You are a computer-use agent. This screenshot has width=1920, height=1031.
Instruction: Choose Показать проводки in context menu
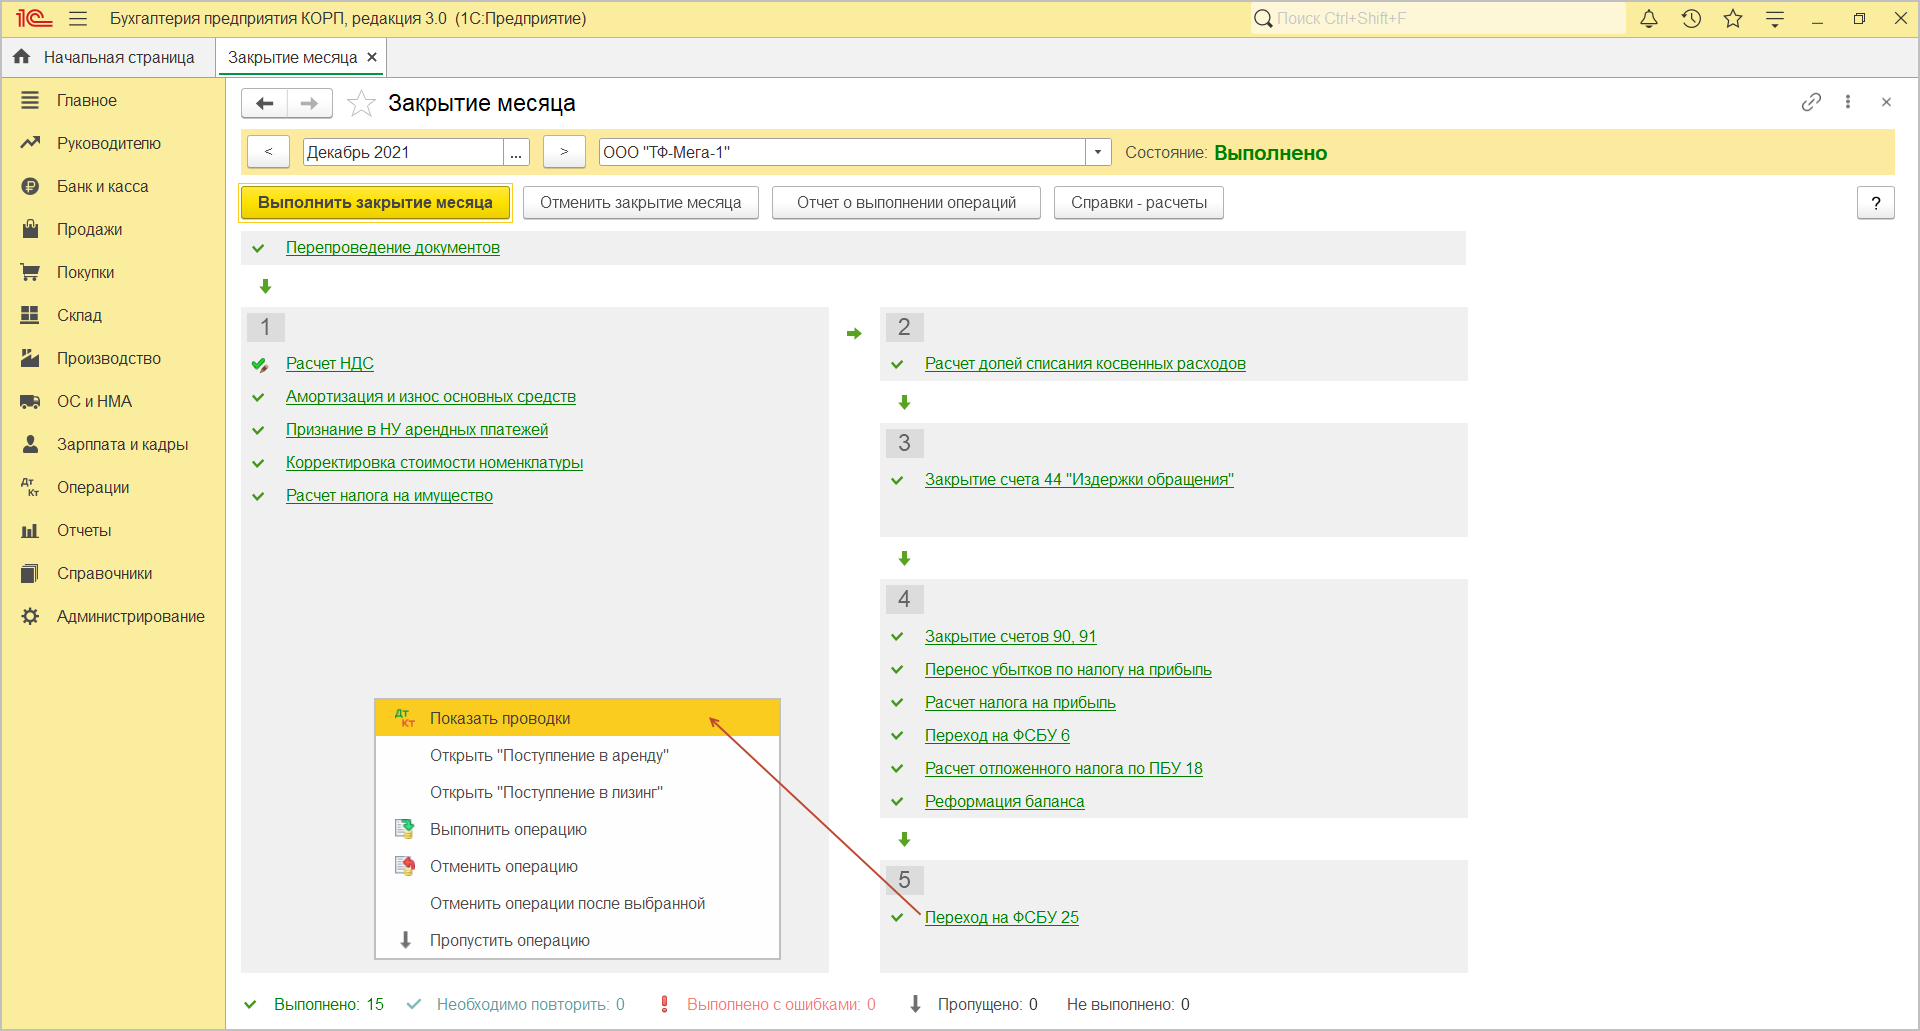pyautogui.click(x=577, y=718)
